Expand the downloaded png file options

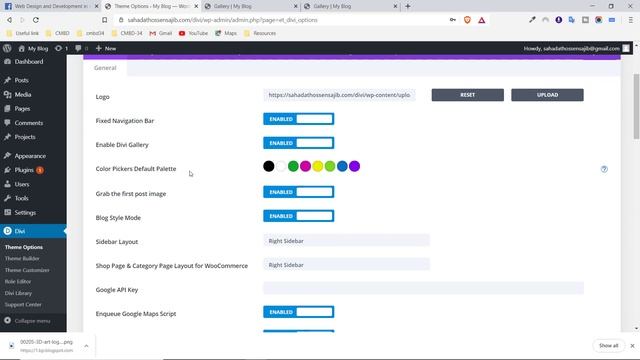click(86, 346)
